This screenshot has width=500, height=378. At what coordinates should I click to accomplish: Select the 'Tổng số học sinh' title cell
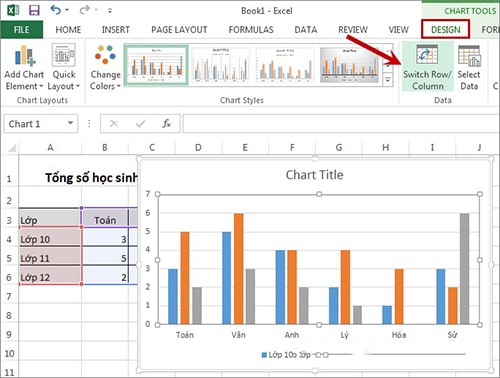pos(91,178)
